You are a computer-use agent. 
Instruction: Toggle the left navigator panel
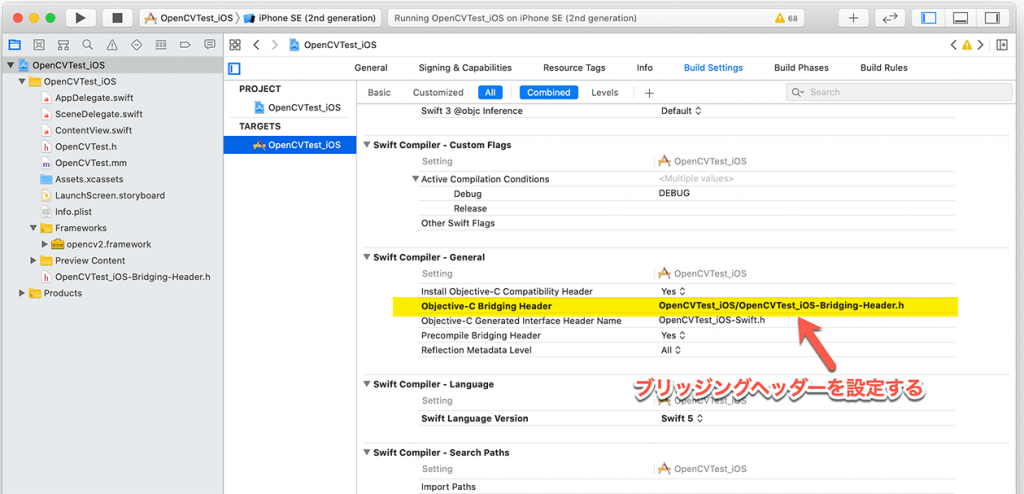click(x=929, y=18)
